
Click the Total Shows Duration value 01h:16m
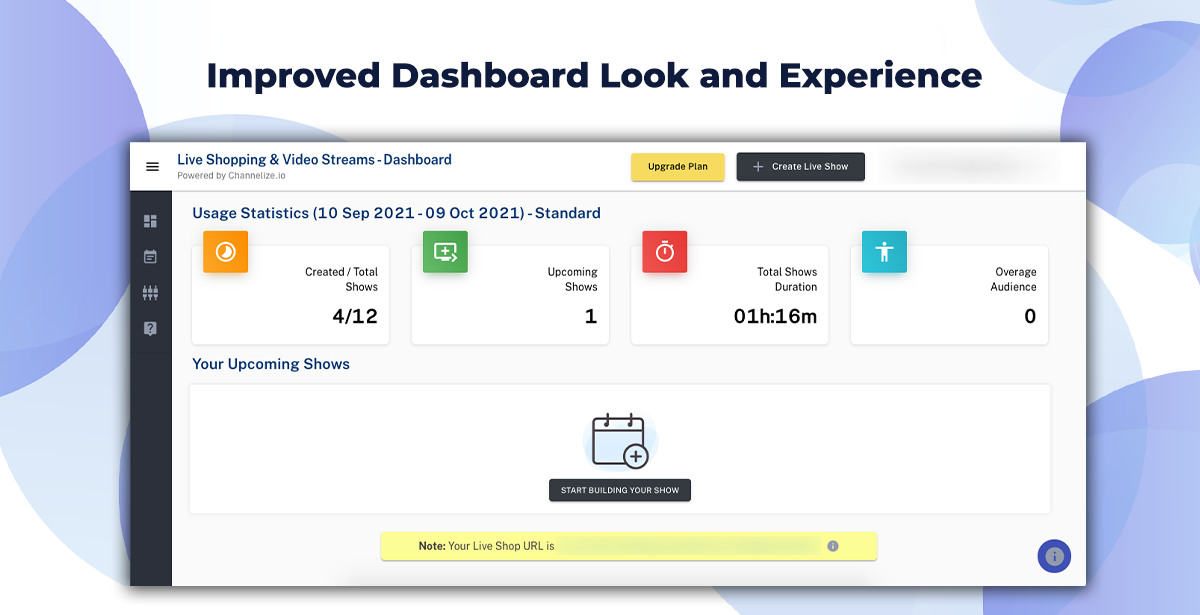776,317
